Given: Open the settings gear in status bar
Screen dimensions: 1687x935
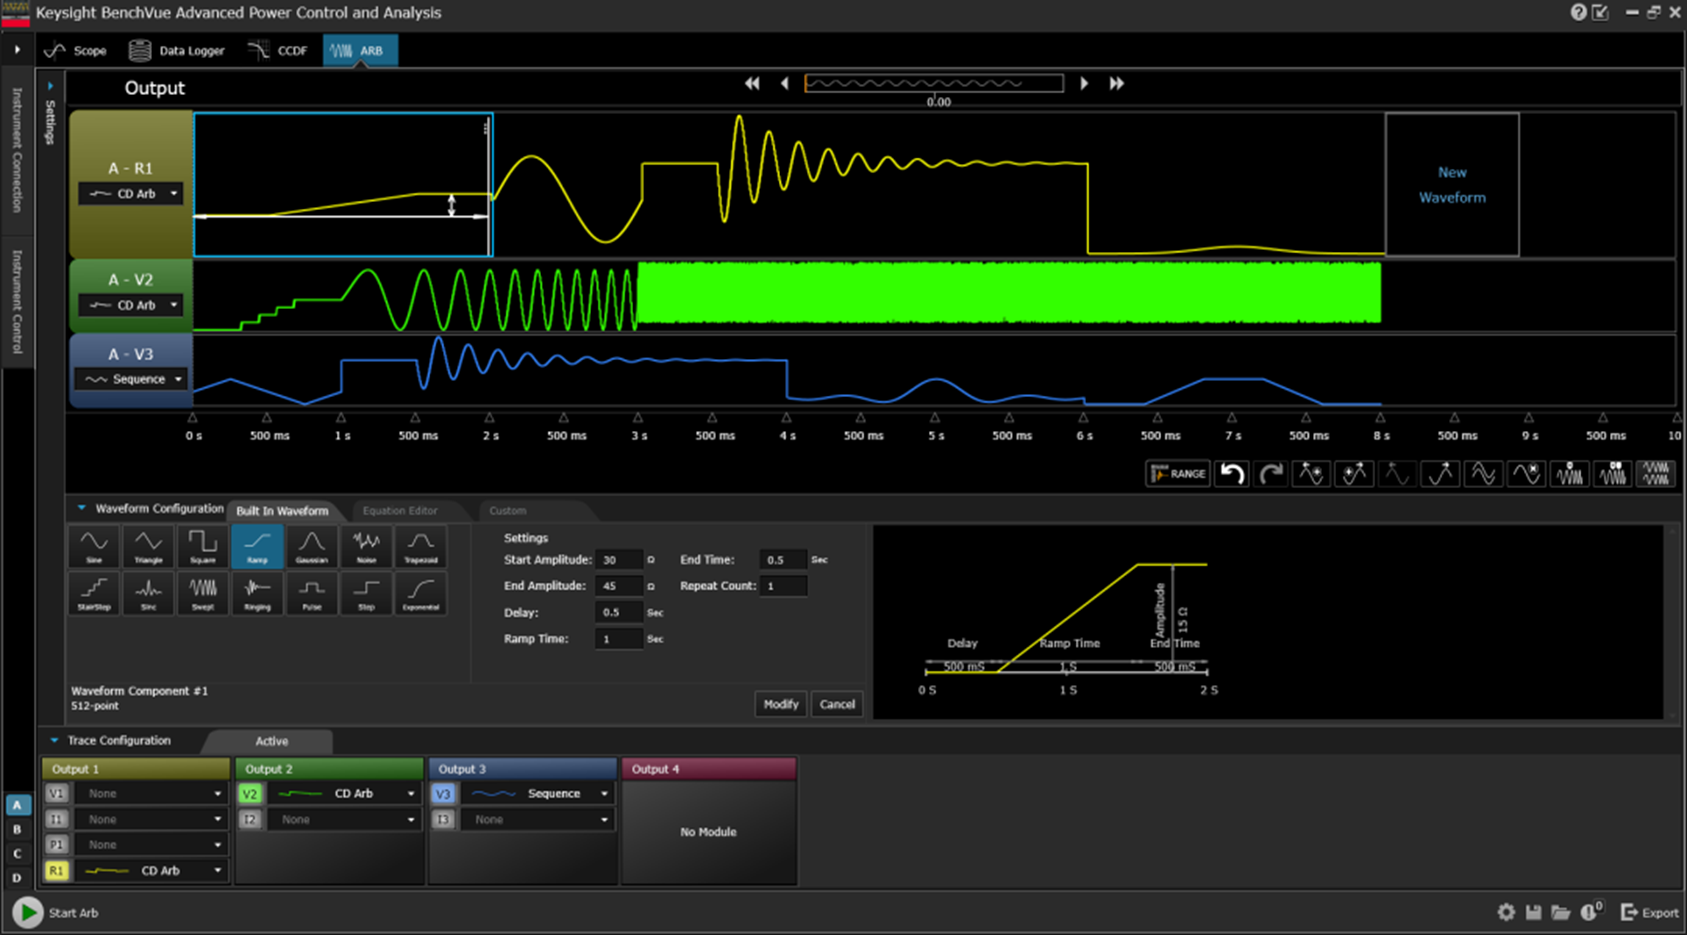Looking at the screenshot, I should click(1506, 912).
